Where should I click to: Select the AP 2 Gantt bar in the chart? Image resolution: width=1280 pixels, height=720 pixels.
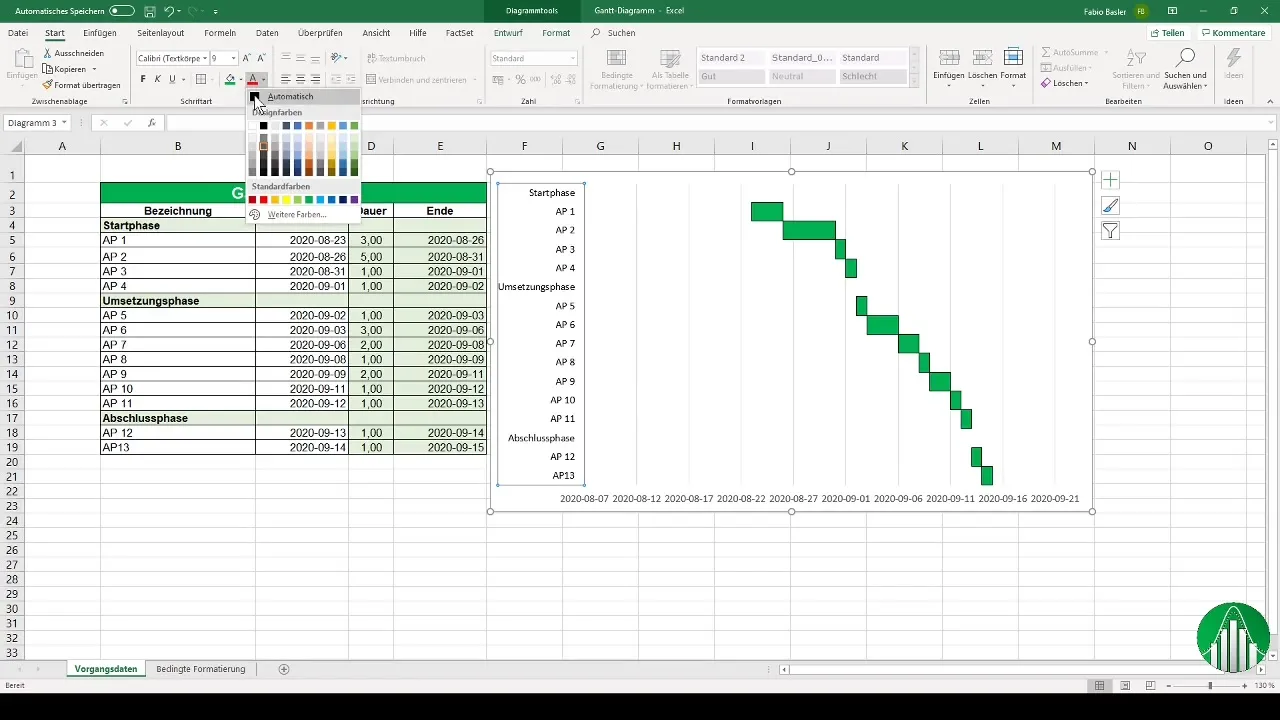pyautogui.click(x=809, y=230)
